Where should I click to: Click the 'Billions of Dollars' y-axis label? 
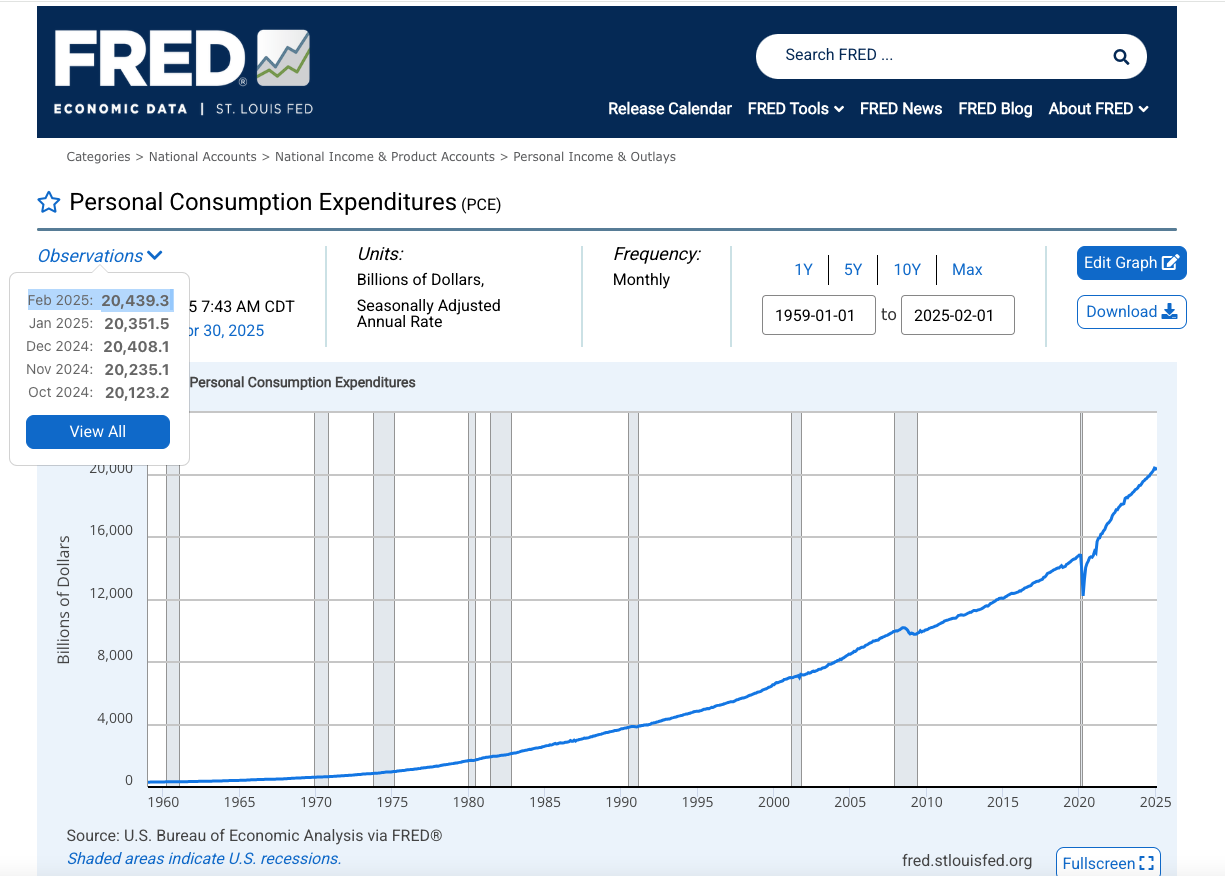(x=64, y=600)
